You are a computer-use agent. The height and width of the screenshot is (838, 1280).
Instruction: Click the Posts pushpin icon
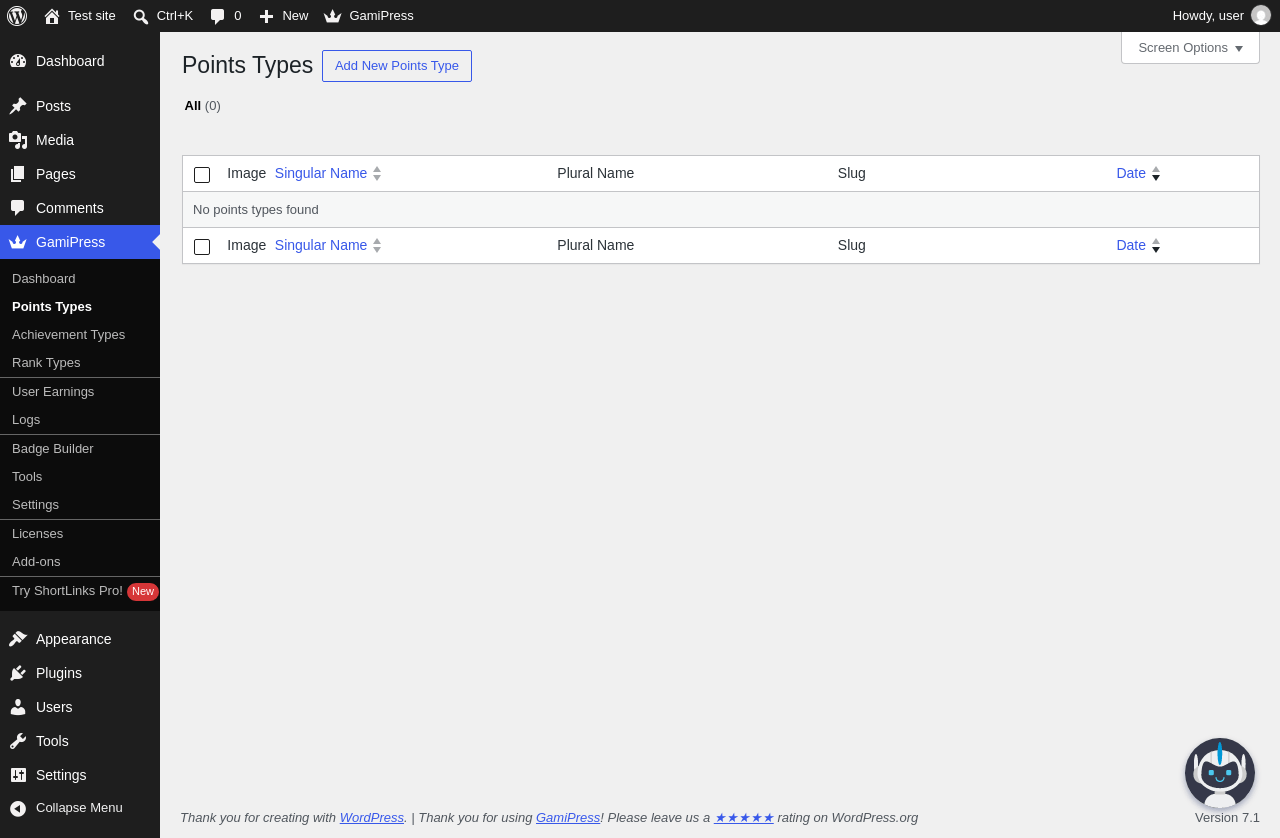tap(18, 106)
